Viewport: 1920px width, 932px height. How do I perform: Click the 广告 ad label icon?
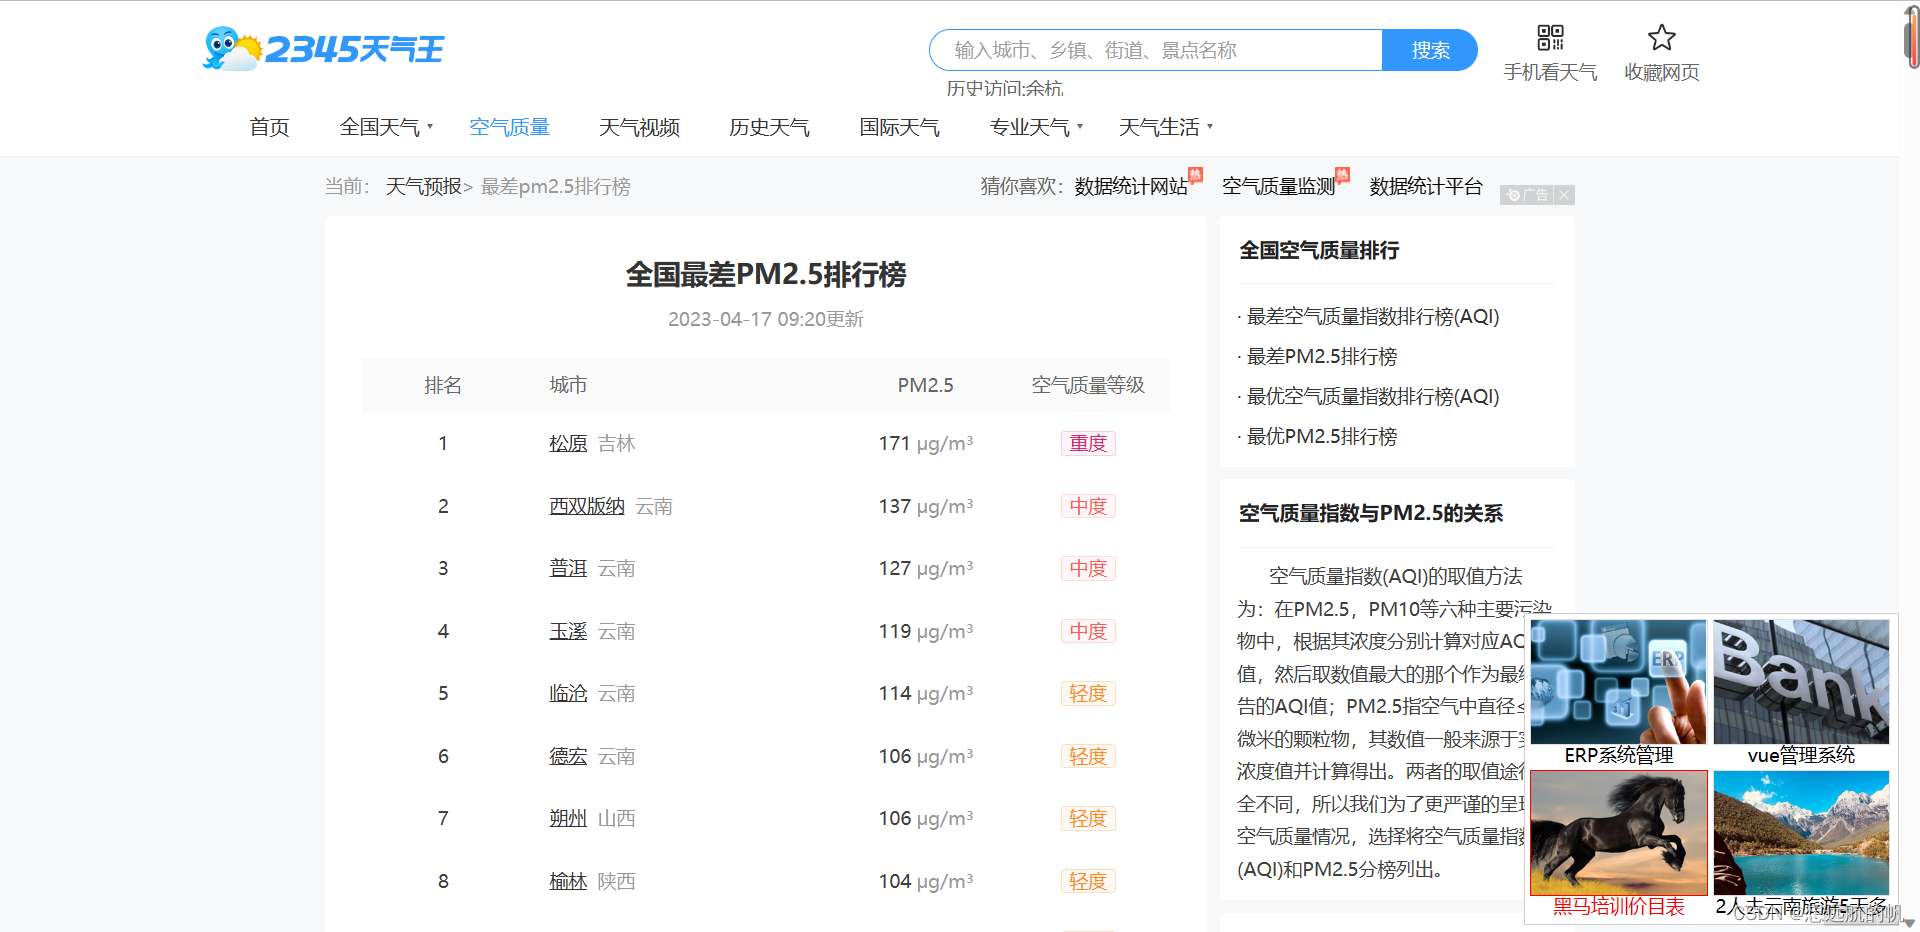pos(1528,195)
